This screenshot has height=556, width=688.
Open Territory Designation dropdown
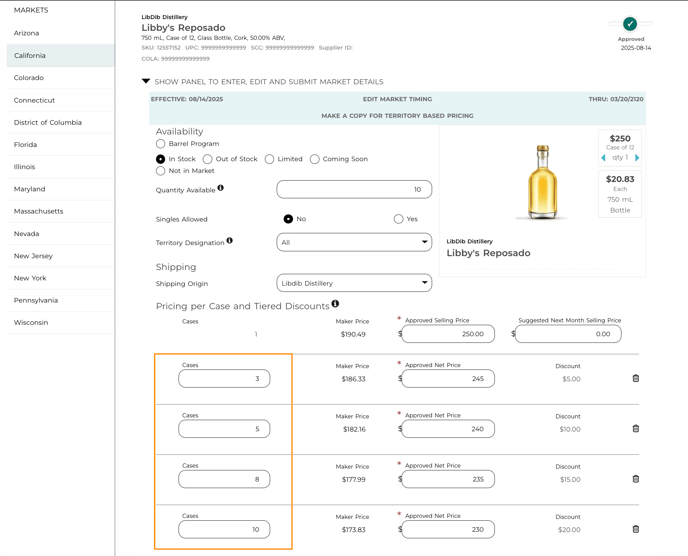pyautogui.click(x=354, y=242)
